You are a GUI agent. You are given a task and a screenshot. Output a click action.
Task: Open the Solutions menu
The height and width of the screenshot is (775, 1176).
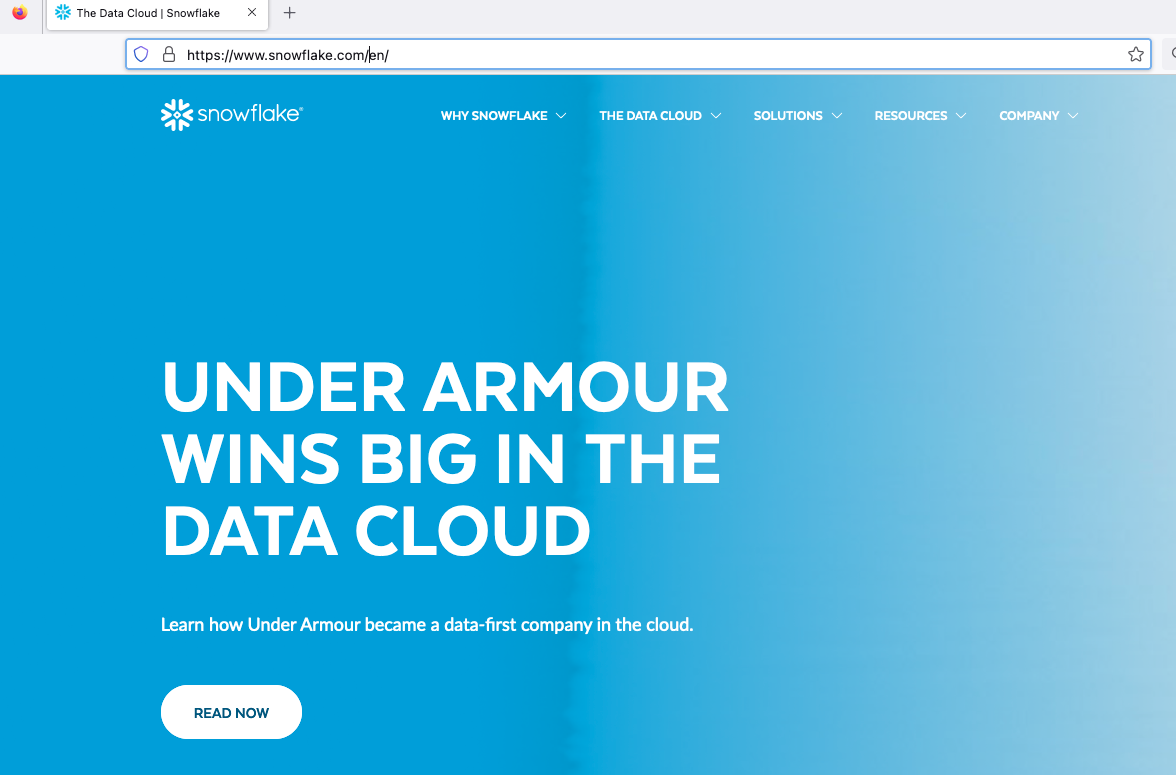(788, 116)
